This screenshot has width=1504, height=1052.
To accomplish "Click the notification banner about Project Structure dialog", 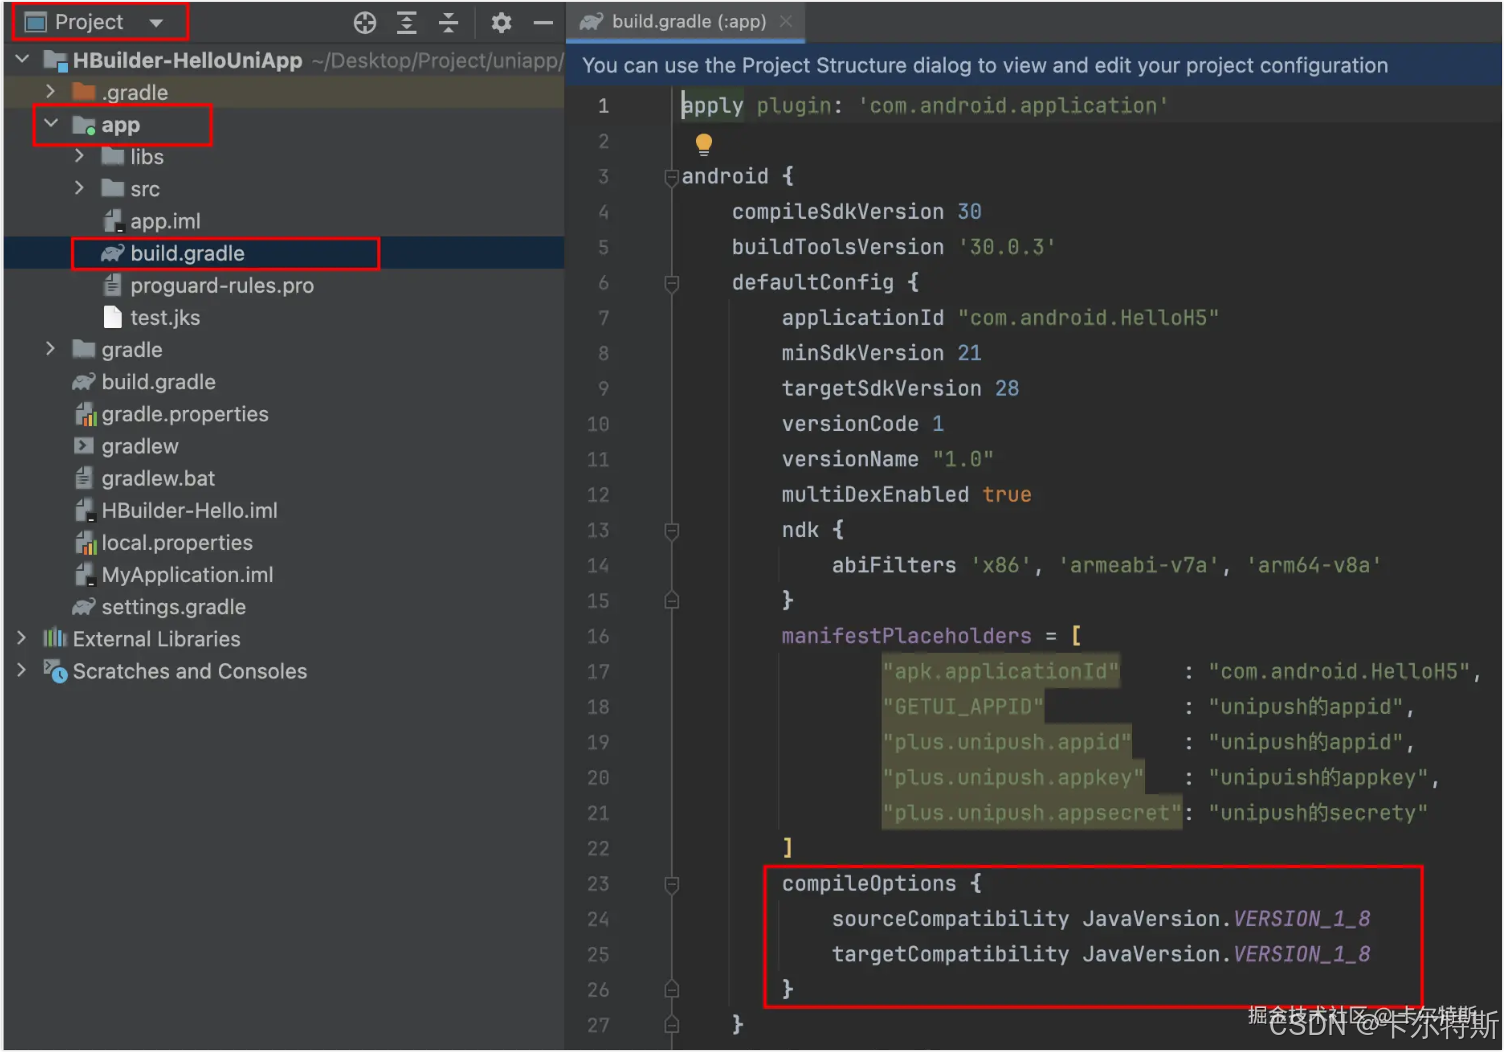I will [x=1034, y=65].
